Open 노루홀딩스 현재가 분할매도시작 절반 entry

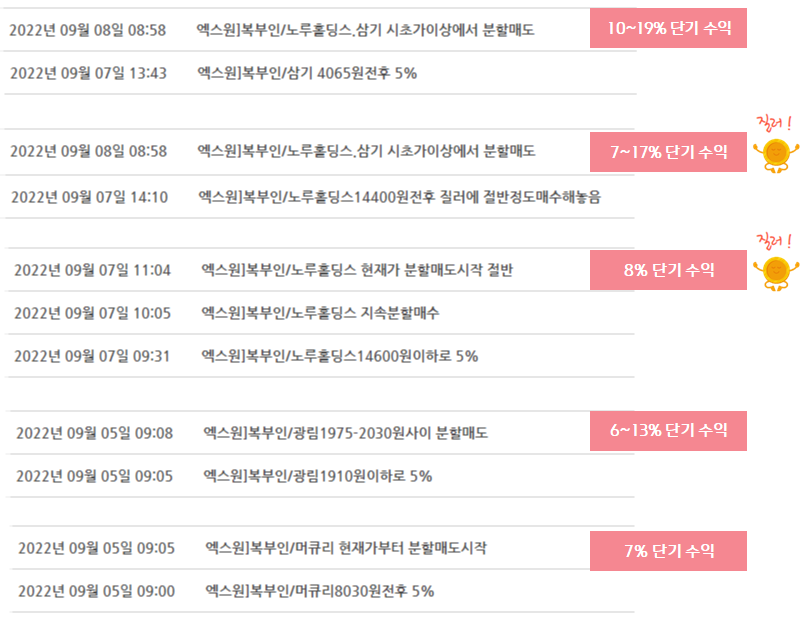(x=357, y=270)
